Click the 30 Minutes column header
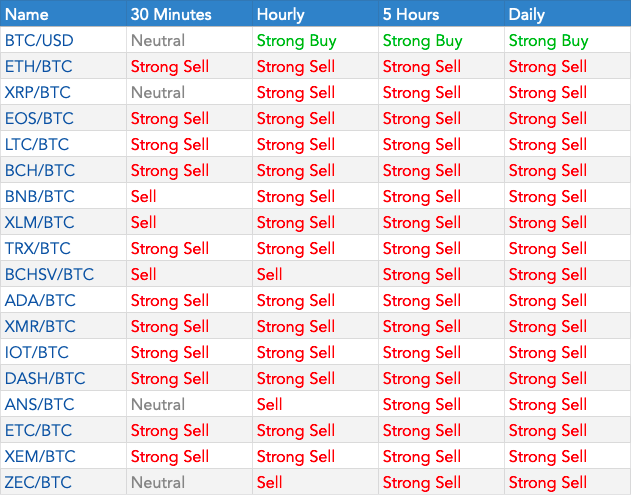 click(170, 14)
